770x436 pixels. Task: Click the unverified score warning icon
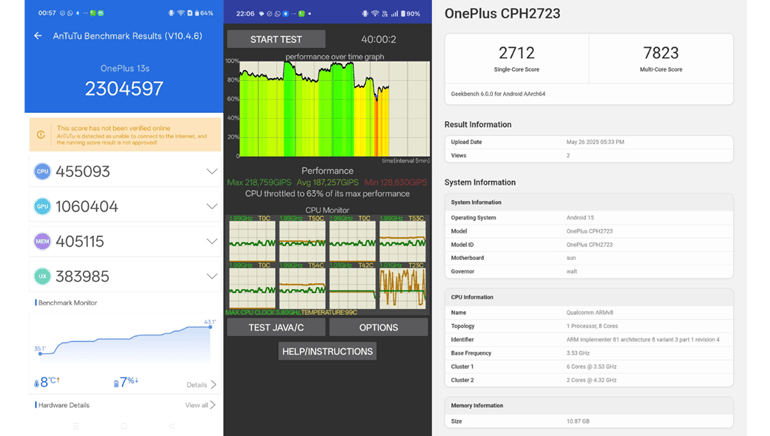pos(41,135)
